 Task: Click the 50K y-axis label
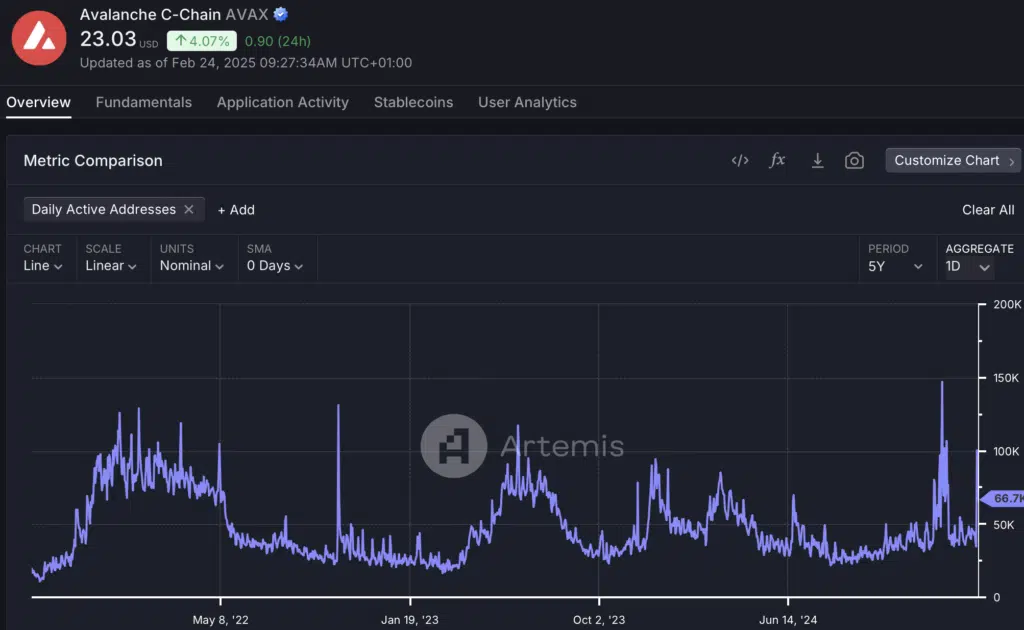pos(1004,525)
